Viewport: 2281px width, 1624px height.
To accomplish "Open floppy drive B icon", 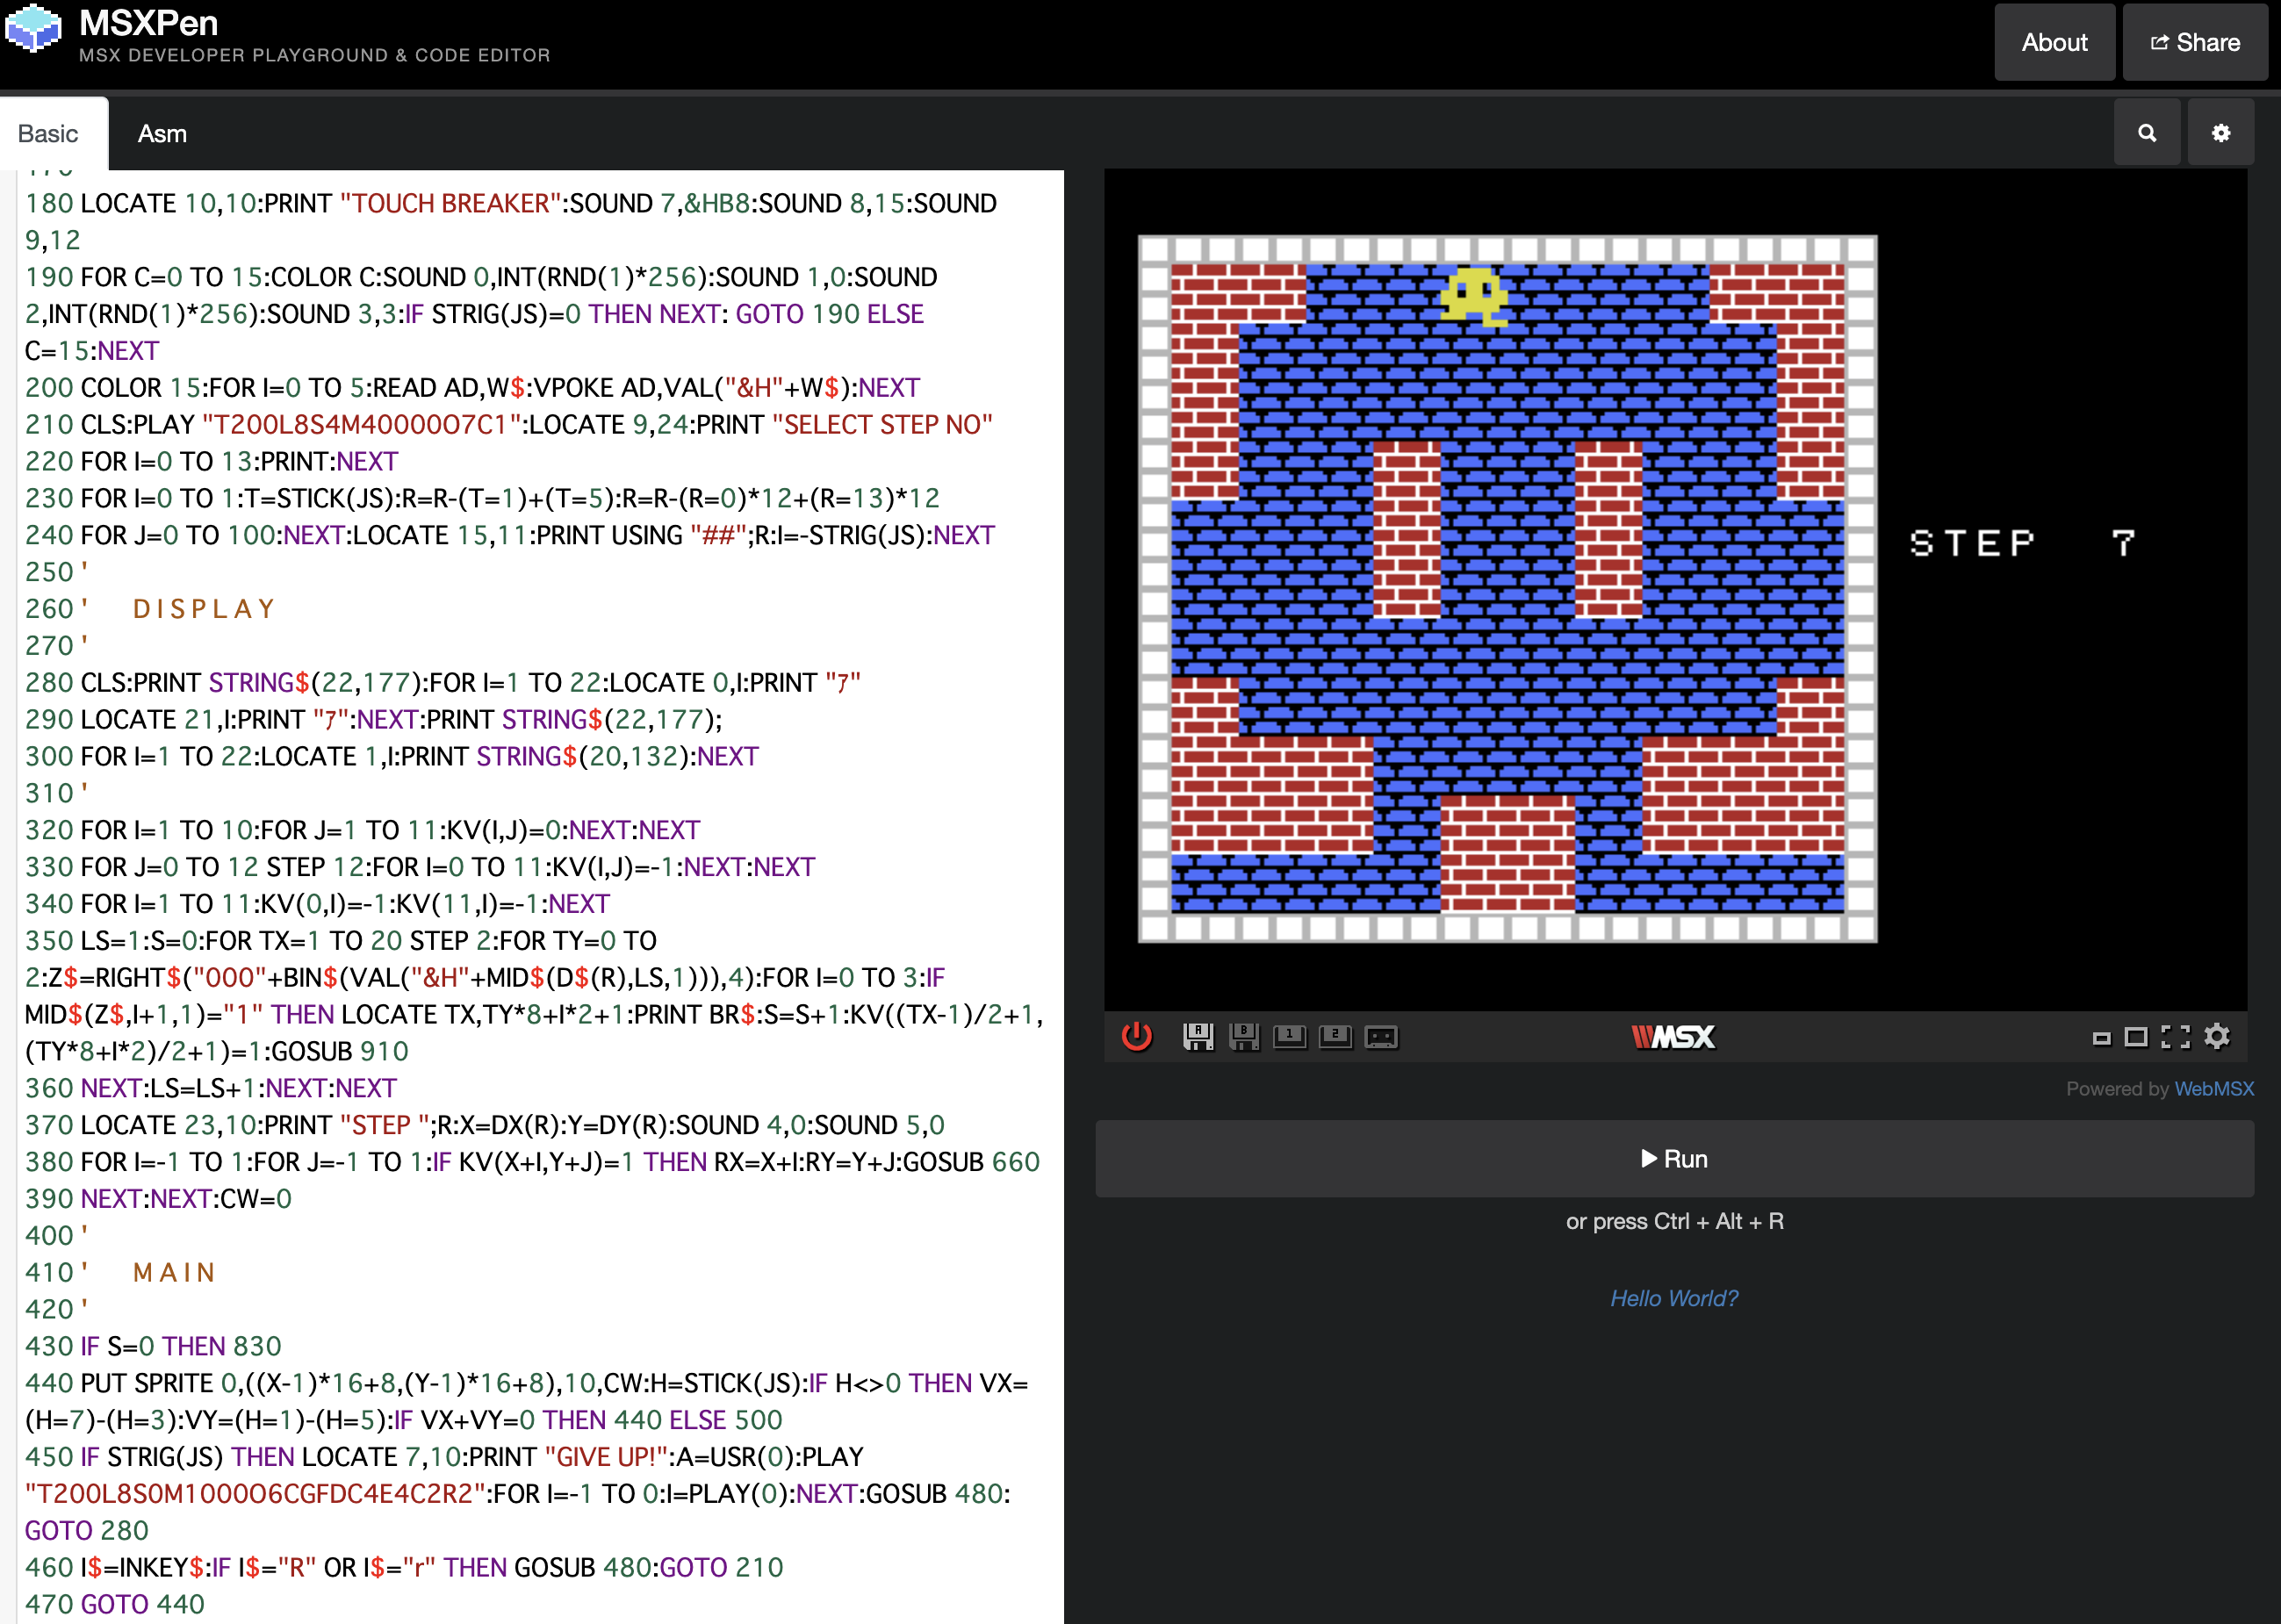I will coord(1244,1036).
